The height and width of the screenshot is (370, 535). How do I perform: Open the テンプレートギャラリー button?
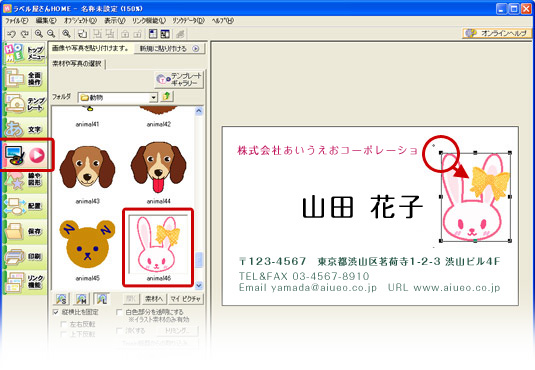coord(179,80)
